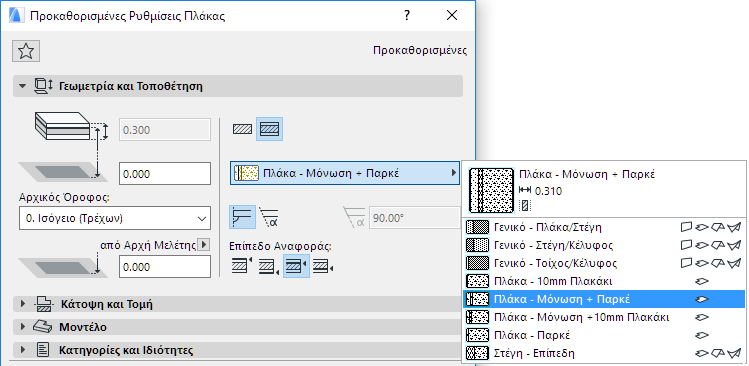Select basic slab structure icon
The width and height of the screenshot is (749, 366).
click(x=242, y=129)
